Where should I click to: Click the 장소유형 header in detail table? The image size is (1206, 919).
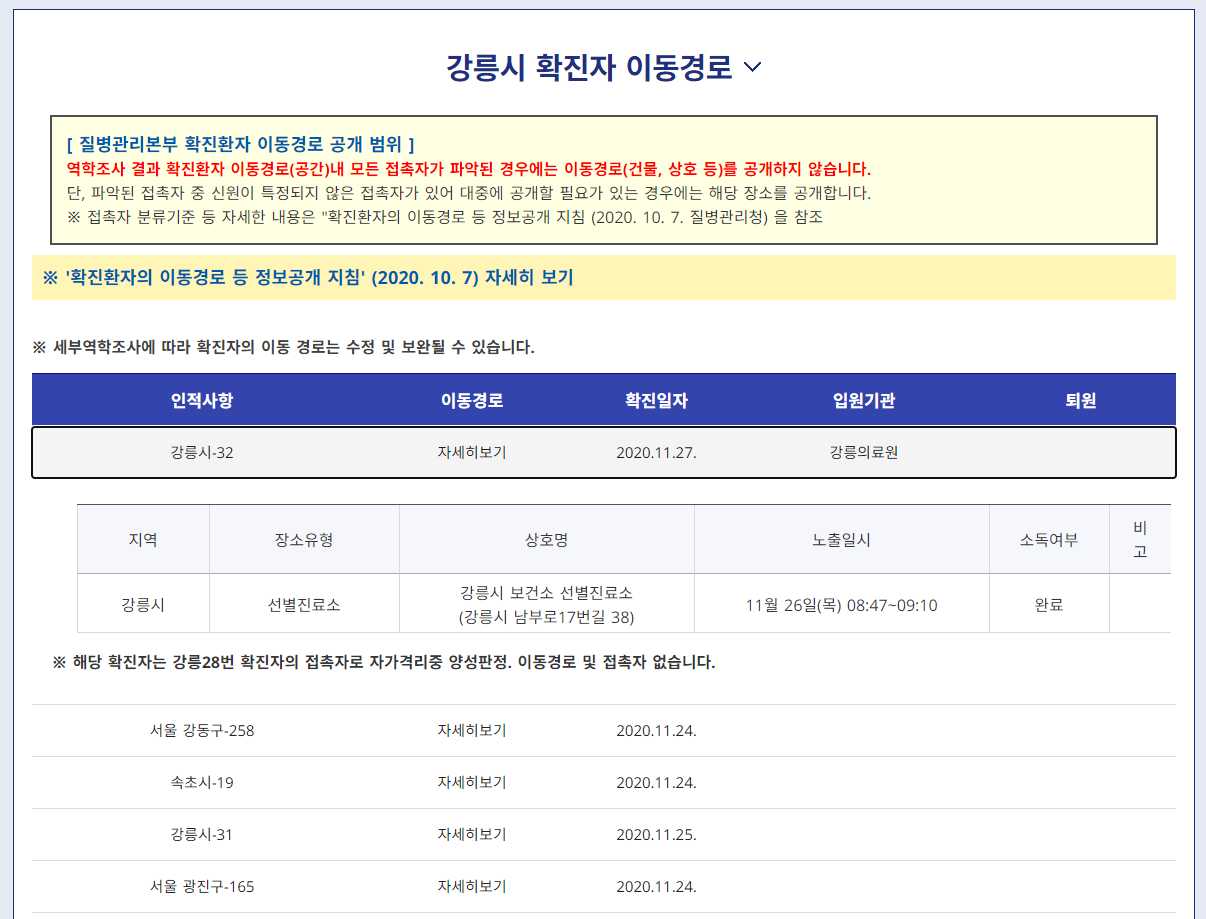click(304, 540)
